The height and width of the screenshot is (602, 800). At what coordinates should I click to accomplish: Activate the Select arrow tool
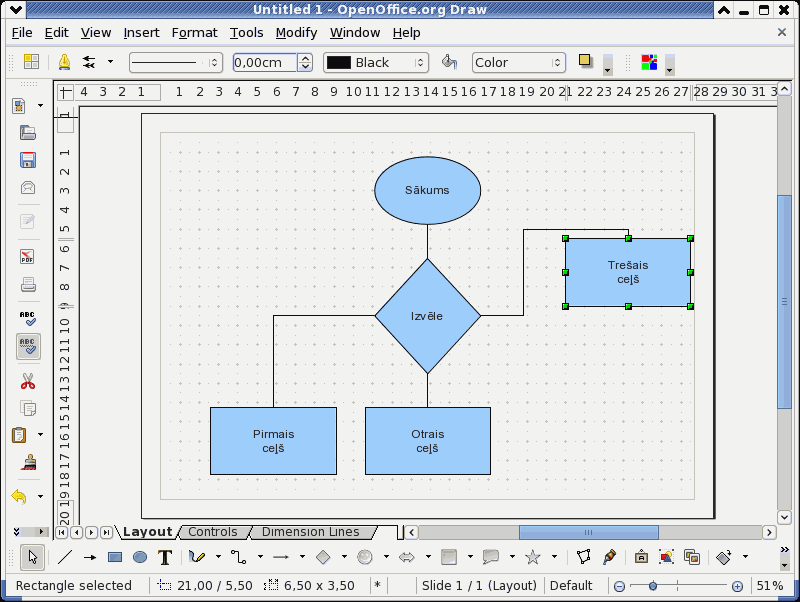[x=32, y=557]
